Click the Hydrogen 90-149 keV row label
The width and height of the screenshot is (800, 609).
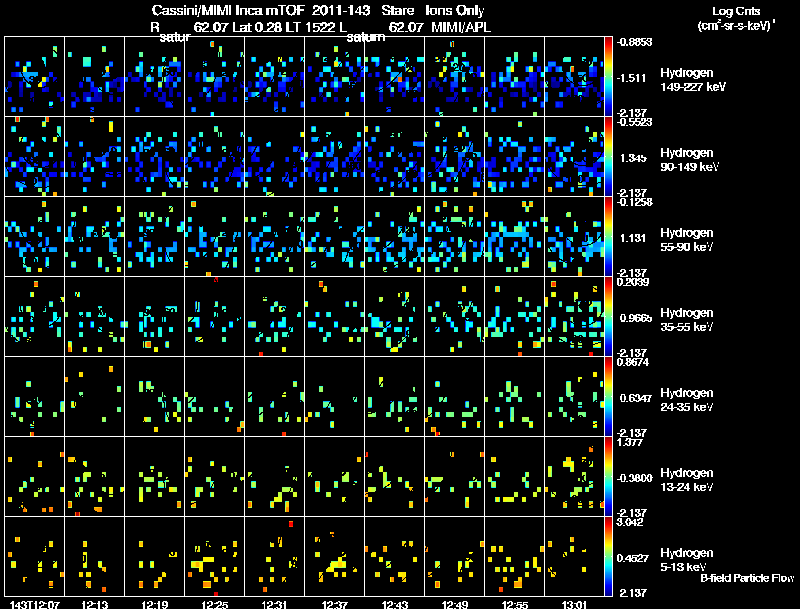(x=689, y=160)
